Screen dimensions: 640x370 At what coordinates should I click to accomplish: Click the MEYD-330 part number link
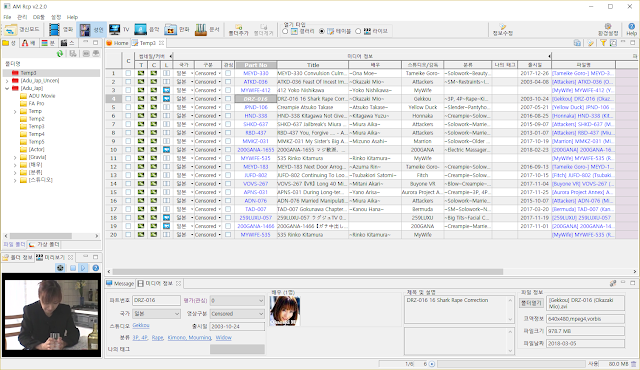[x=256, y=73]
